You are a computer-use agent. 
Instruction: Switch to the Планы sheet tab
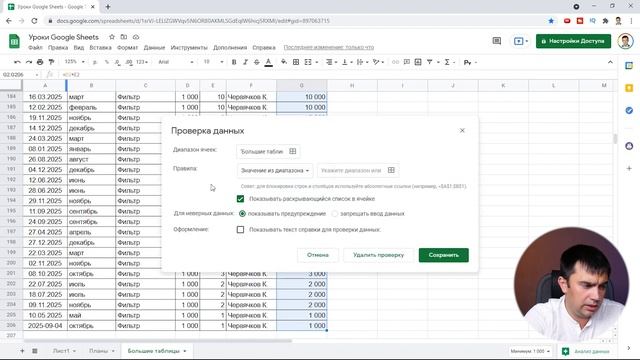(102, 351)
